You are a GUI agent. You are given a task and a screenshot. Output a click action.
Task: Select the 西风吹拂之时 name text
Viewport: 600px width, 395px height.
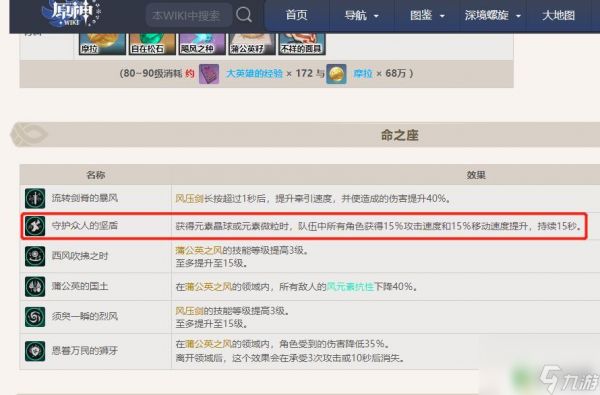tap(80, 256)
